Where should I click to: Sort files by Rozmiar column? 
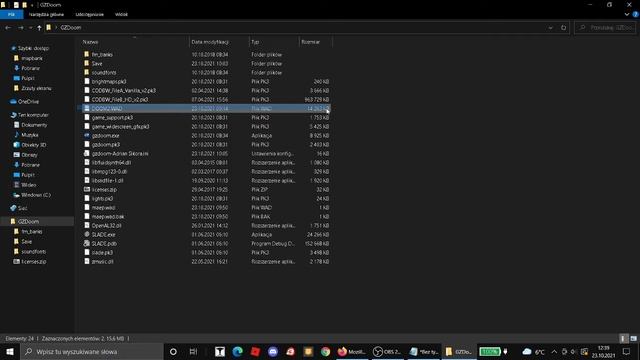(311, 42)
